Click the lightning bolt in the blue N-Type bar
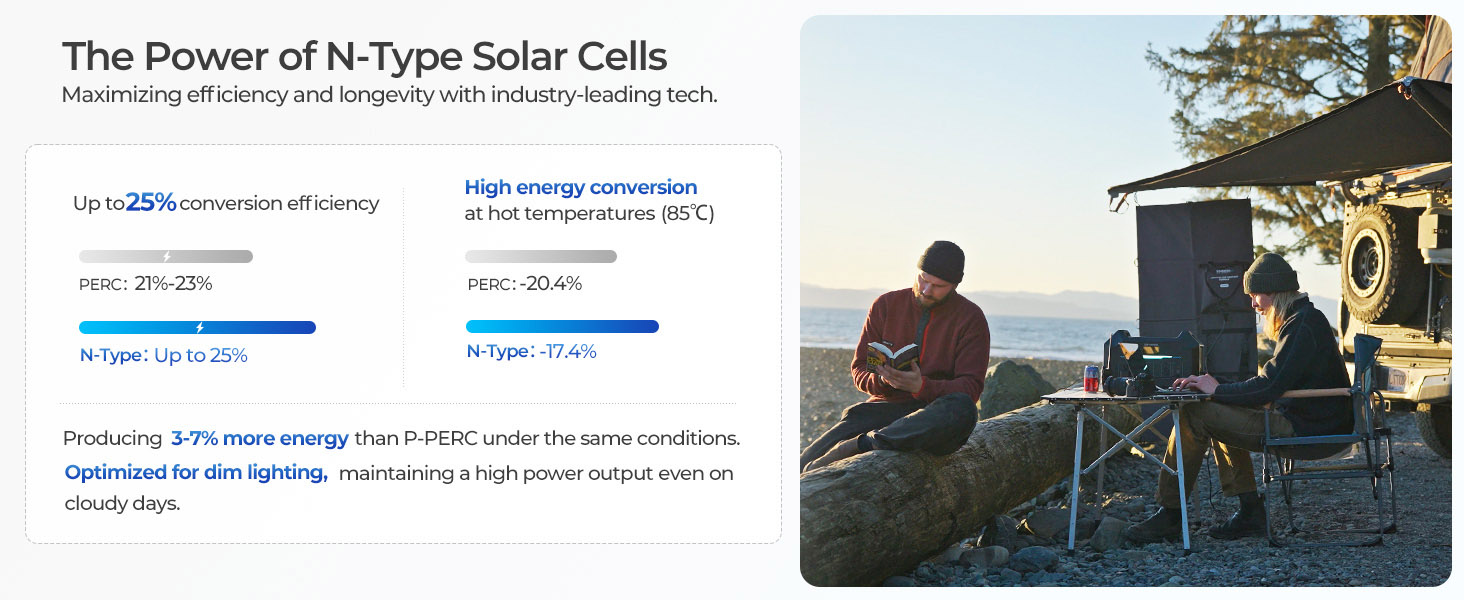 coord(200,327)
